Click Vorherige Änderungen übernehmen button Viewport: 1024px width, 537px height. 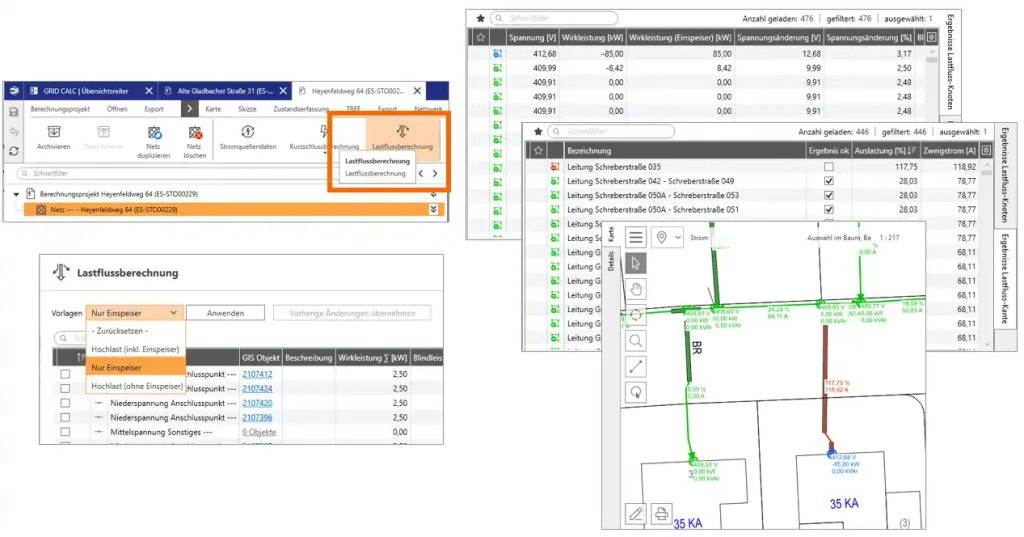(x=352, y=313)
